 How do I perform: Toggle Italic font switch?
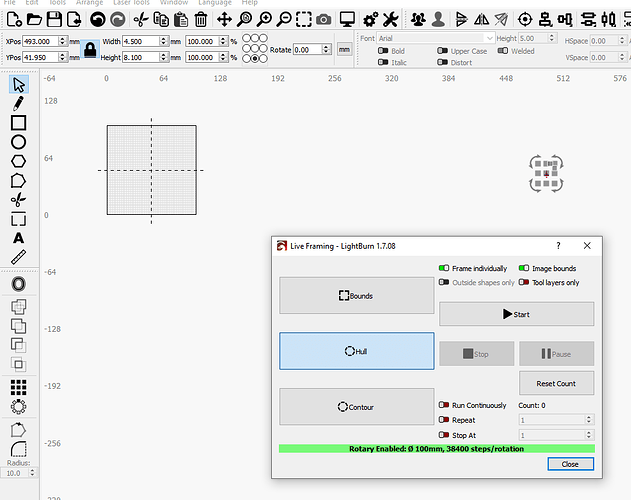tap(383, 62)
